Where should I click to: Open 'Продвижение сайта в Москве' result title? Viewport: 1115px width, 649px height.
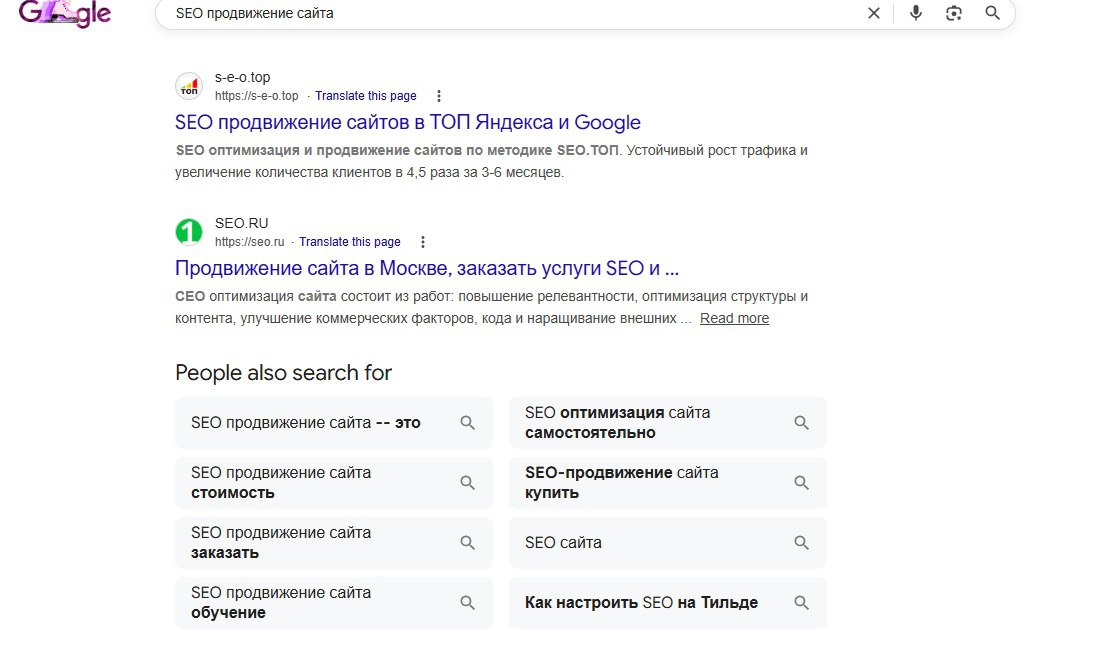(427, 268)
